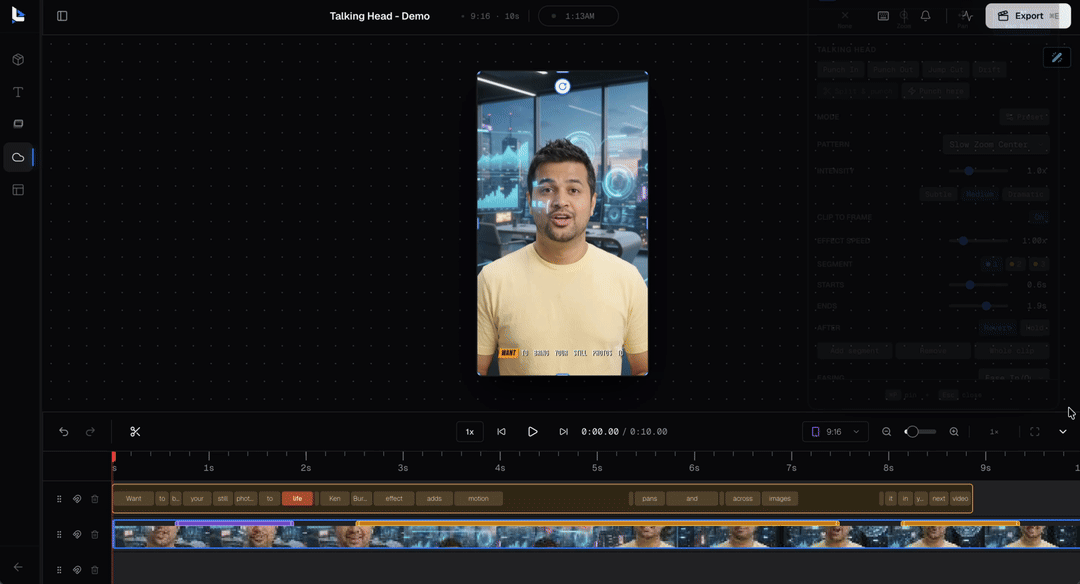Adjust the Intensity slider
This screenshot has height=584, width=1080.
tap(978, 171)
